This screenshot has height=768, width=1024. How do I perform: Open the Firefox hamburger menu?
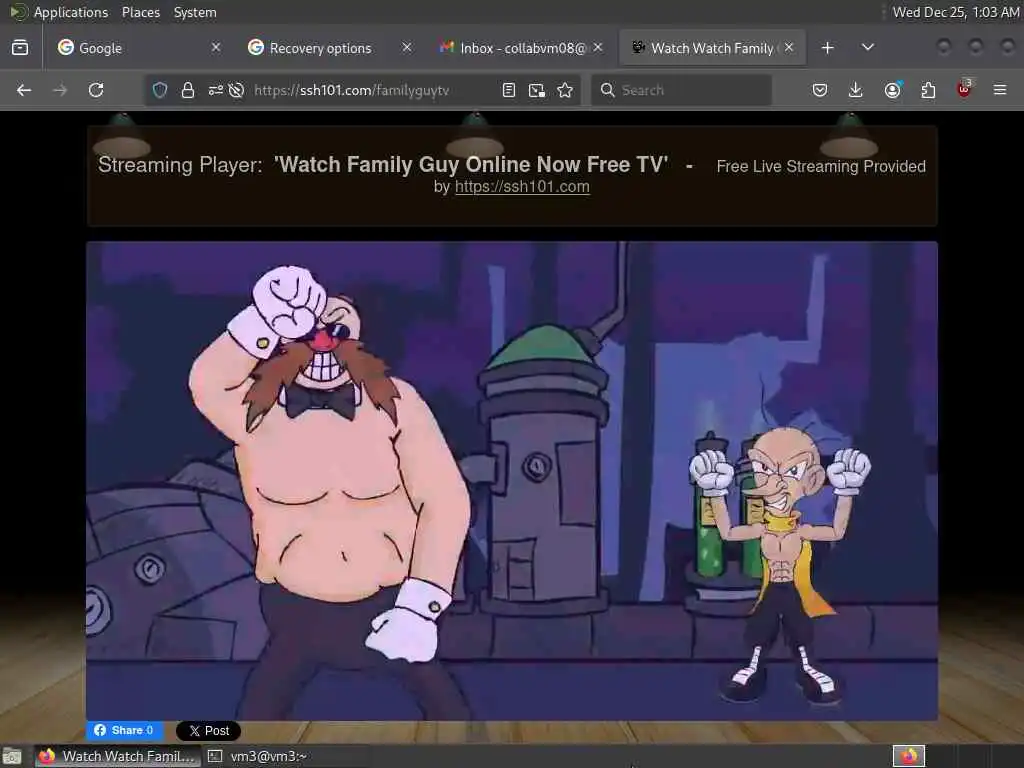1000,90
